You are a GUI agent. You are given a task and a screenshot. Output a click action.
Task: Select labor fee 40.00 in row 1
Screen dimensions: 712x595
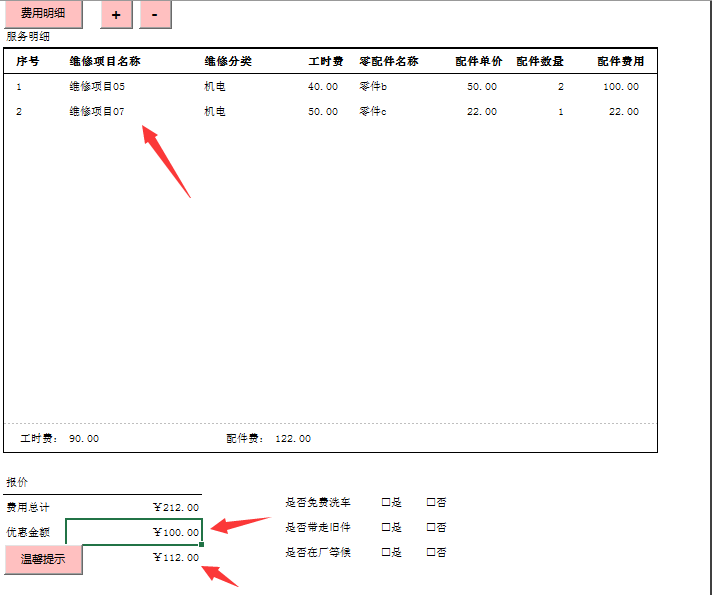point(323,86)
